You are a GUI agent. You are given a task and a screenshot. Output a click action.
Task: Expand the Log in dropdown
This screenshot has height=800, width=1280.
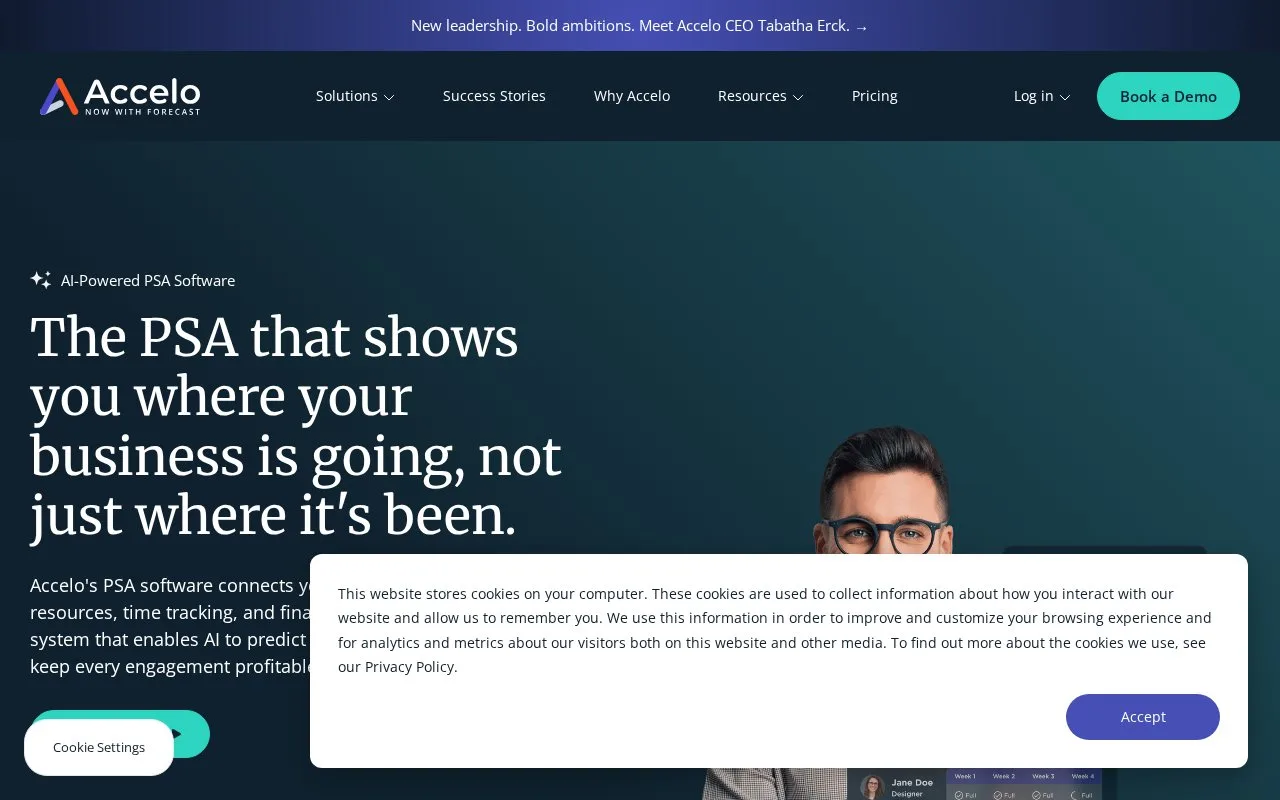(x=1042, y=96)
